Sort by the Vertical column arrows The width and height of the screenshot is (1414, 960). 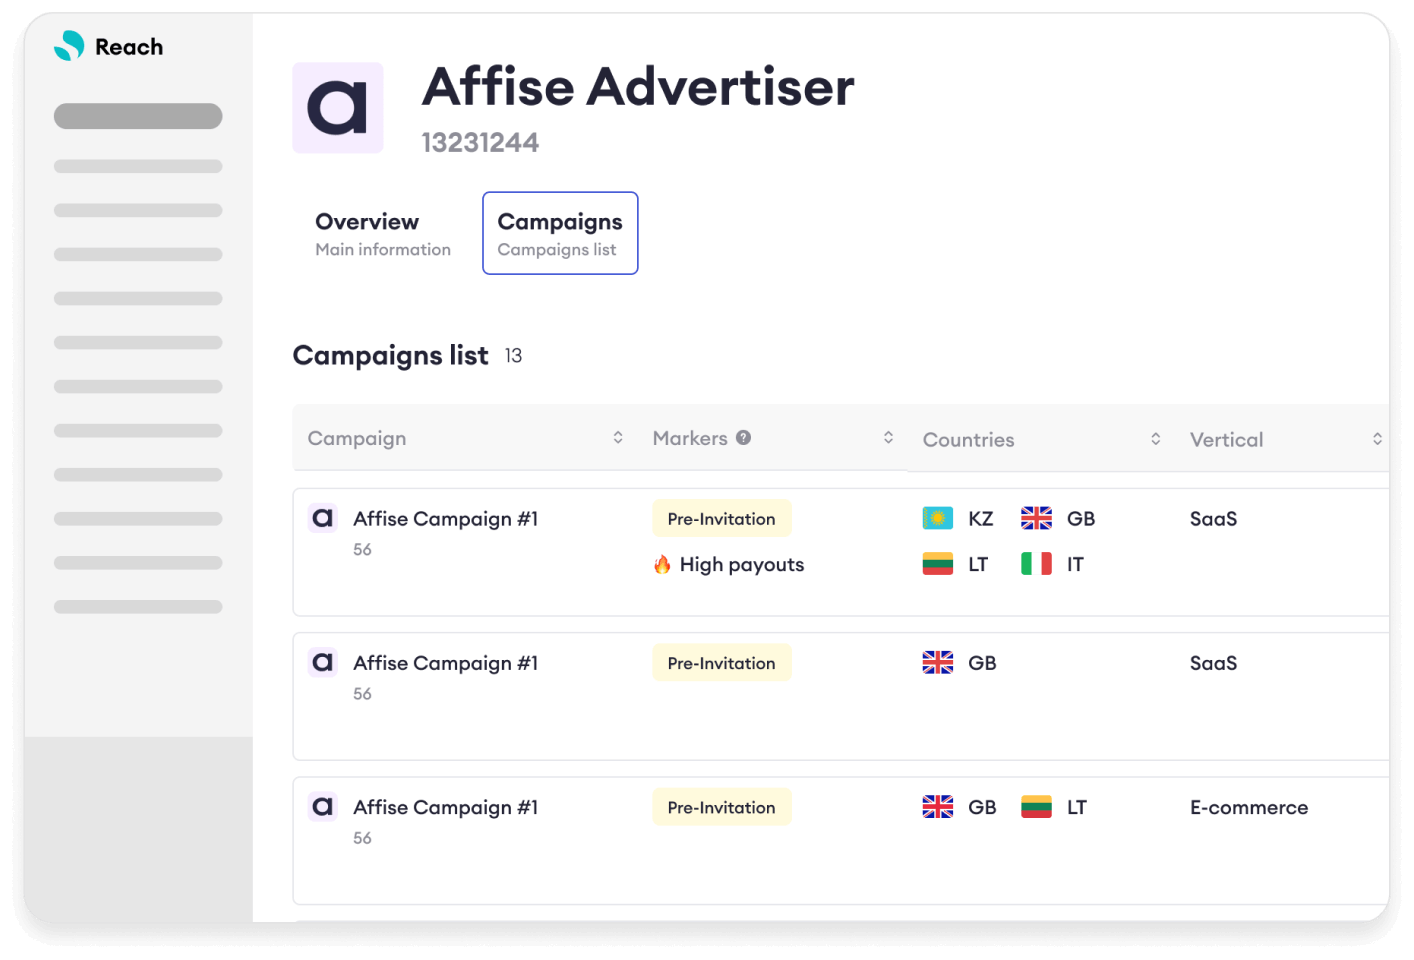(x=1377, y=439)
